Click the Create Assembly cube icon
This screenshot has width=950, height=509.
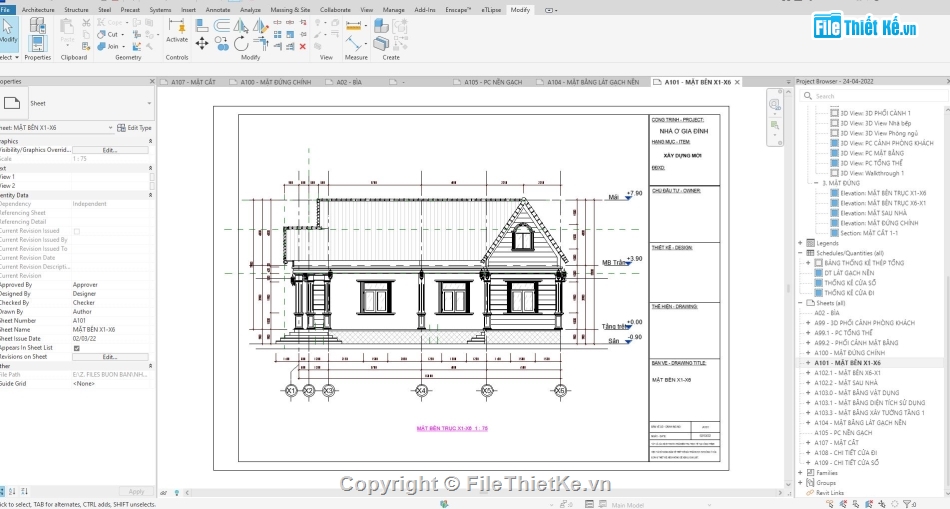381,25
